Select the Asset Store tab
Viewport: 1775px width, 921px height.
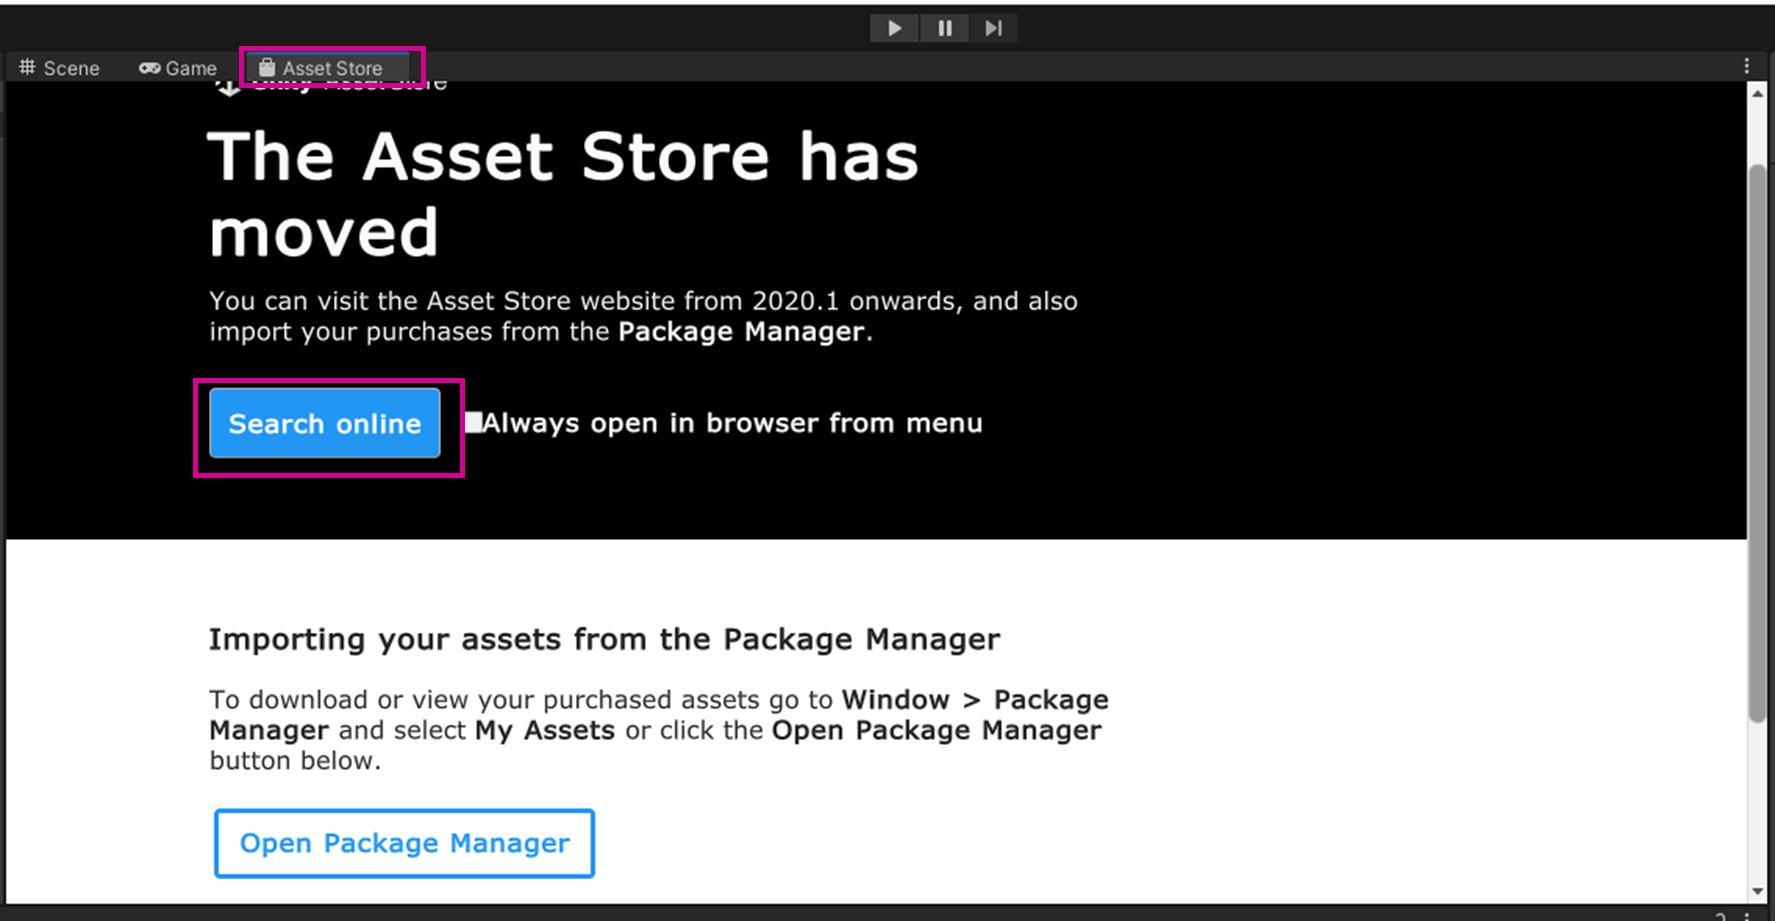(331, 68)
